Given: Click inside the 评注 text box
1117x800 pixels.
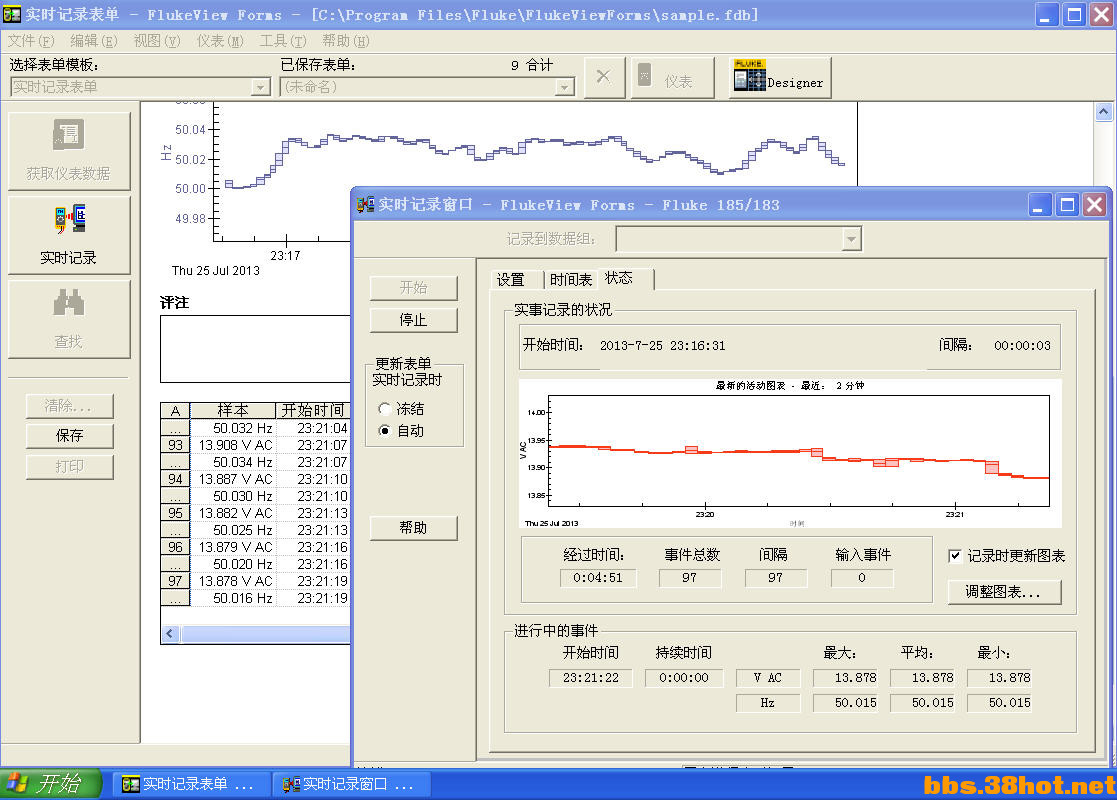Looking at the screenshot, I should tap(255, 349).
